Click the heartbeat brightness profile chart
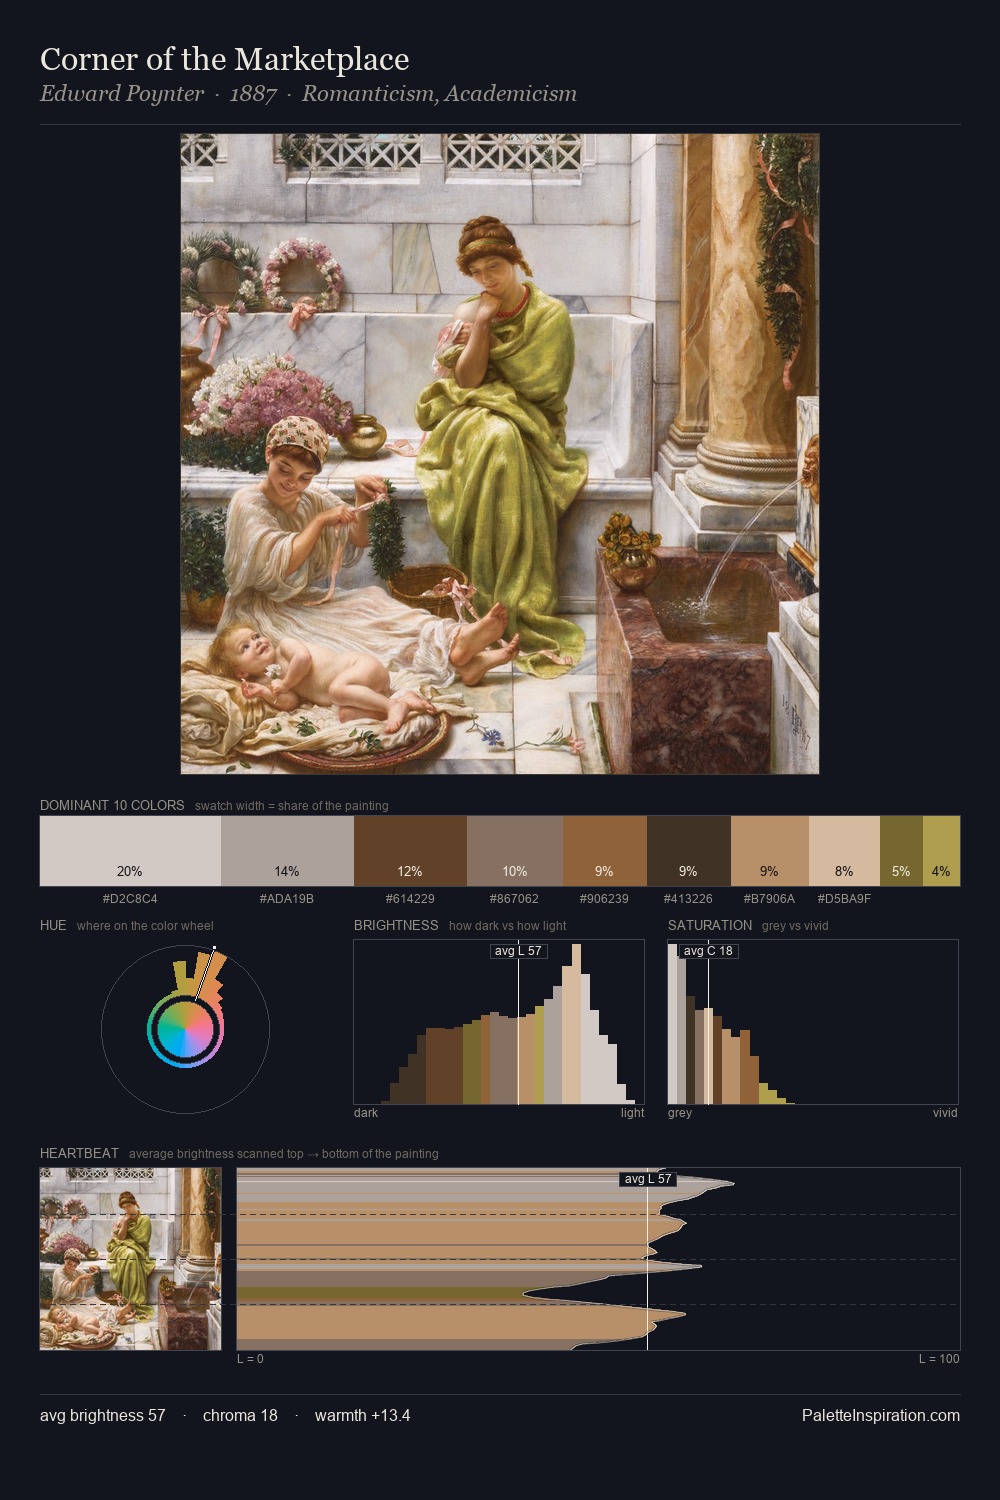 coord(598,1258)
